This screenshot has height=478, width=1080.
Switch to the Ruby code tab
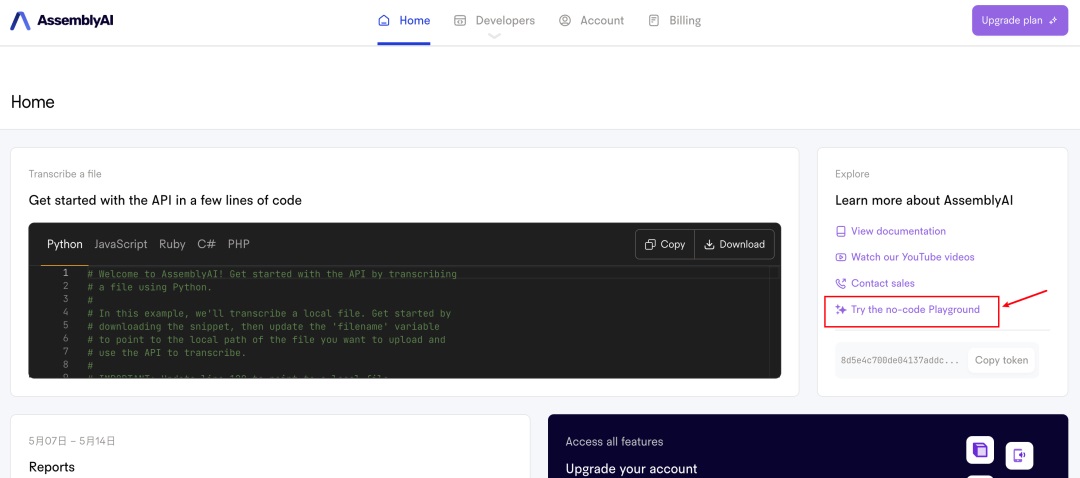click(172, 245)
